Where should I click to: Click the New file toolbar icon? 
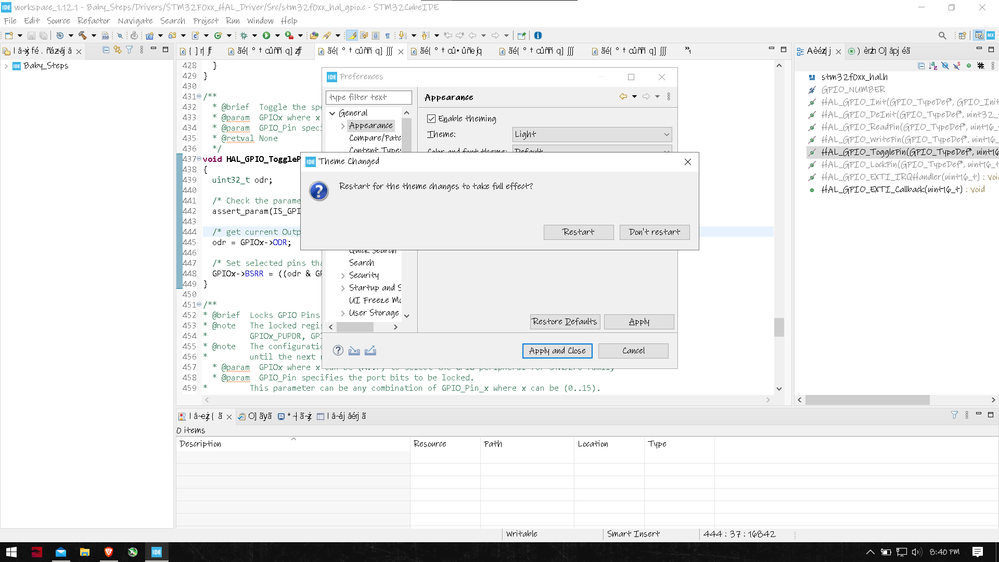pos(9,36)
